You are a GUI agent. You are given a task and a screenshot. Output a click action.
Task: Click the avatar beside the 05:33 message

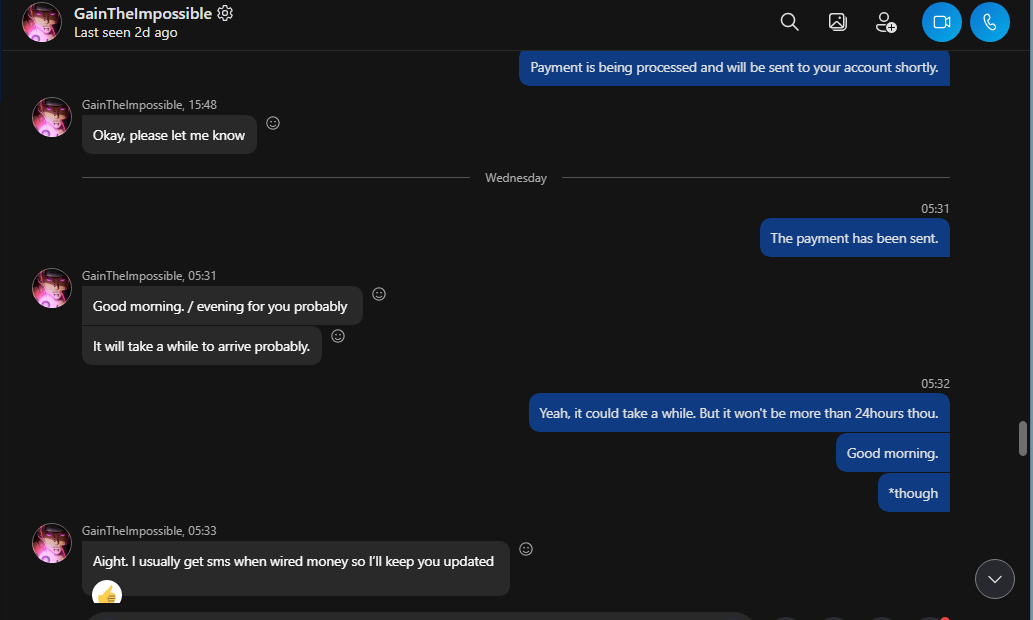[x=52, y=543]
